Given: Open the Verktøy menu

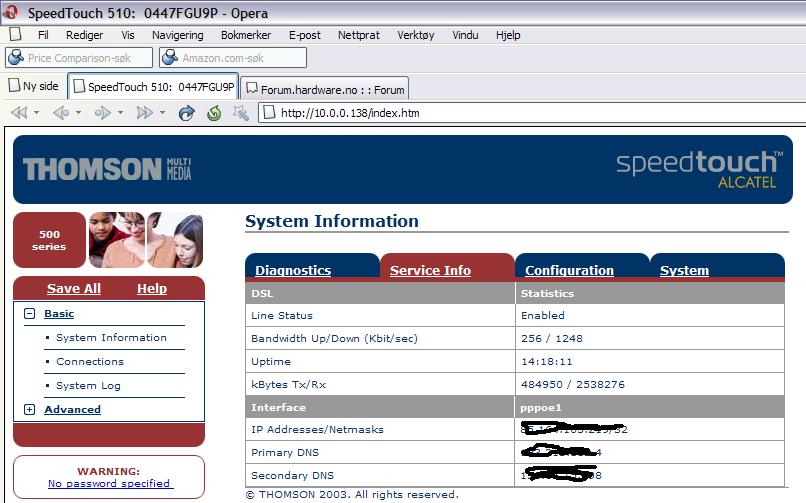Looking at the screenshot, I should tap(415, 35).
